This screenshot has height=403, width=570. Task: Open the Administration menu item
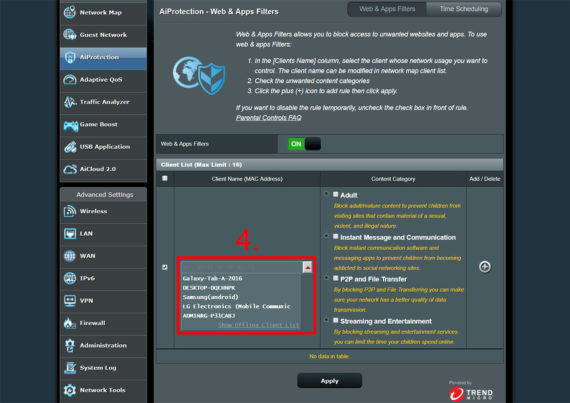(103, 345)
